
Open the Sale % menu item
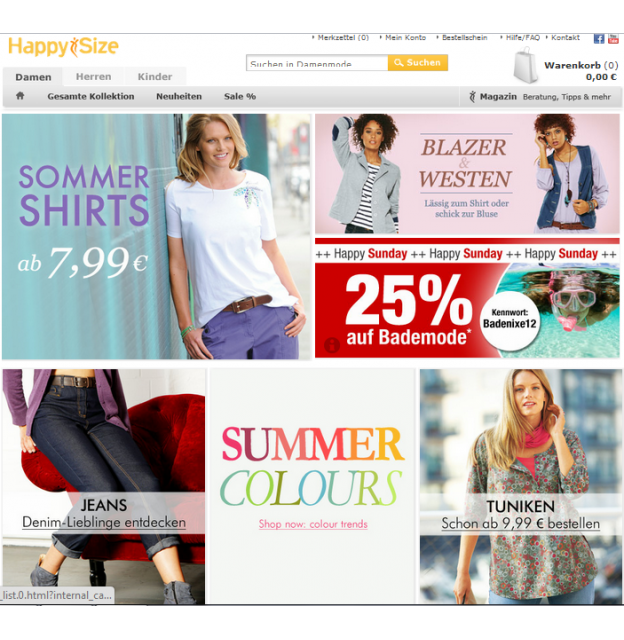pos(240,97)
